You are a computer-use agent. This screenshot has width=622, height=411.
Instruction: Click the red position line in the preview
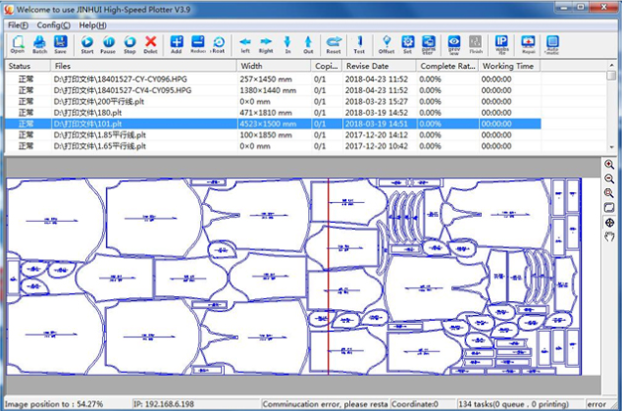[x=328, y=277]
